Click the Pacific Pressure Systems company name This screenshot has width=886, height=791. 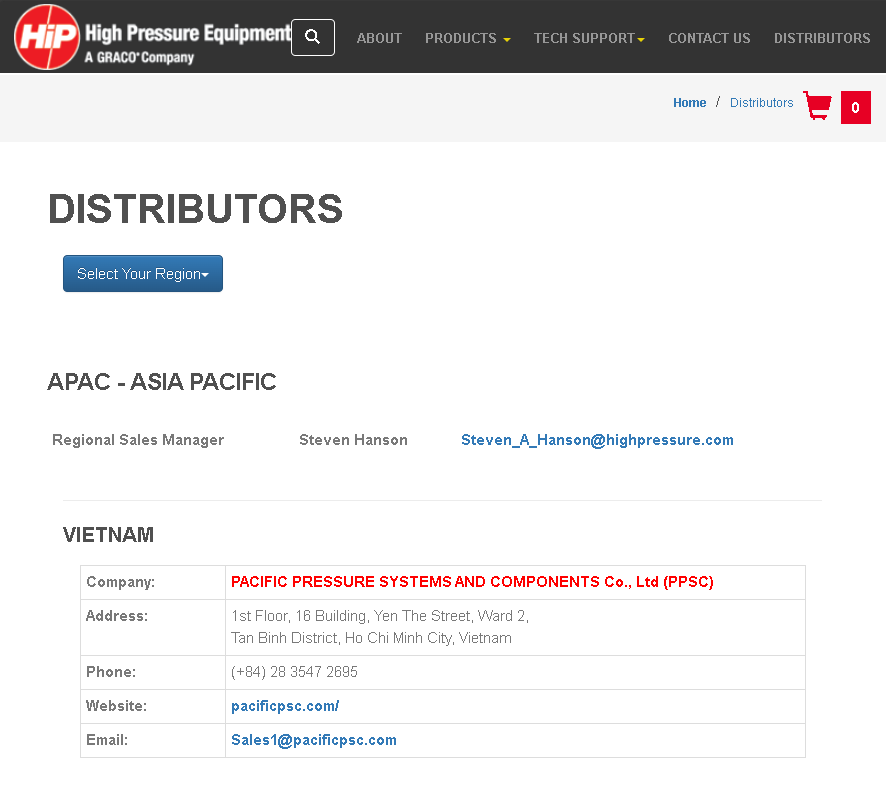472,582
